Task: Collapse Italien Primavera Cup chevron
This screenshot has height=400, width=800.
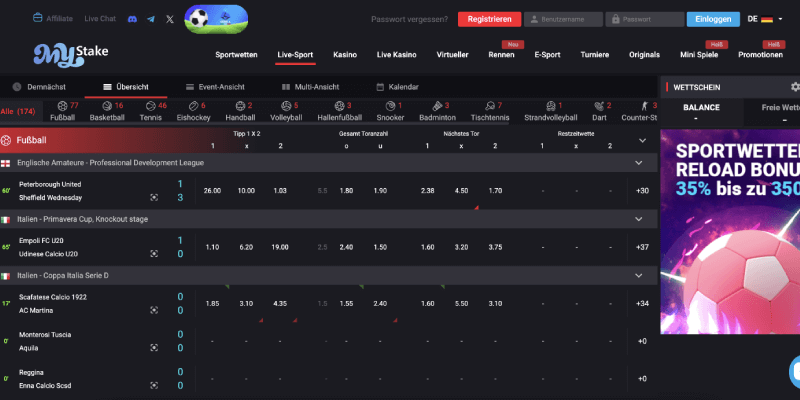Action: pos(638,219)
